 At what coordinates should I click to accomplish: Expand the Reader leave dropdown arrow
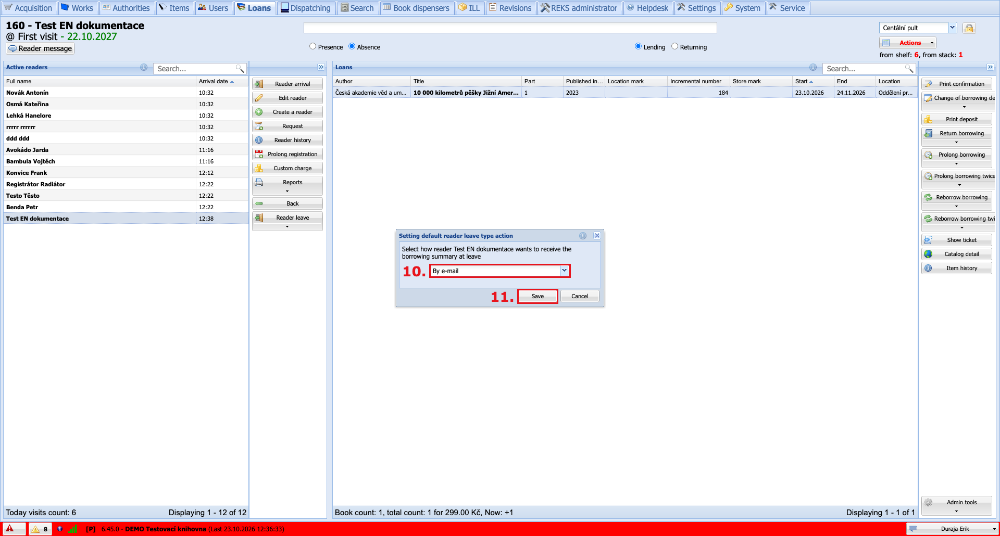pyautogui.click(x=288, y=226)
